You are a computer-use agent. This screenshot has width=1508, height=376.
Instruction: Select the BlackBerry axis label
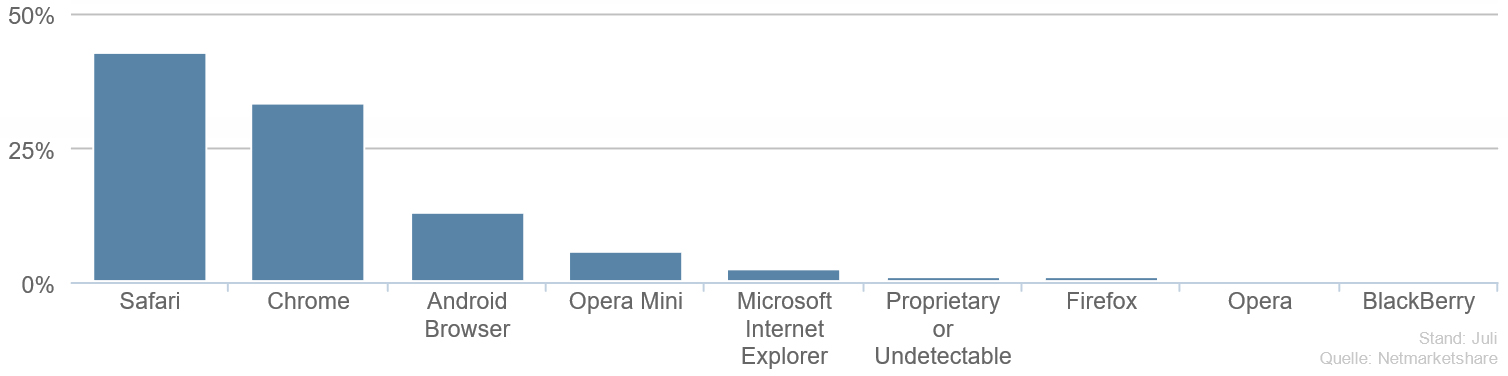pos(1418,301)
